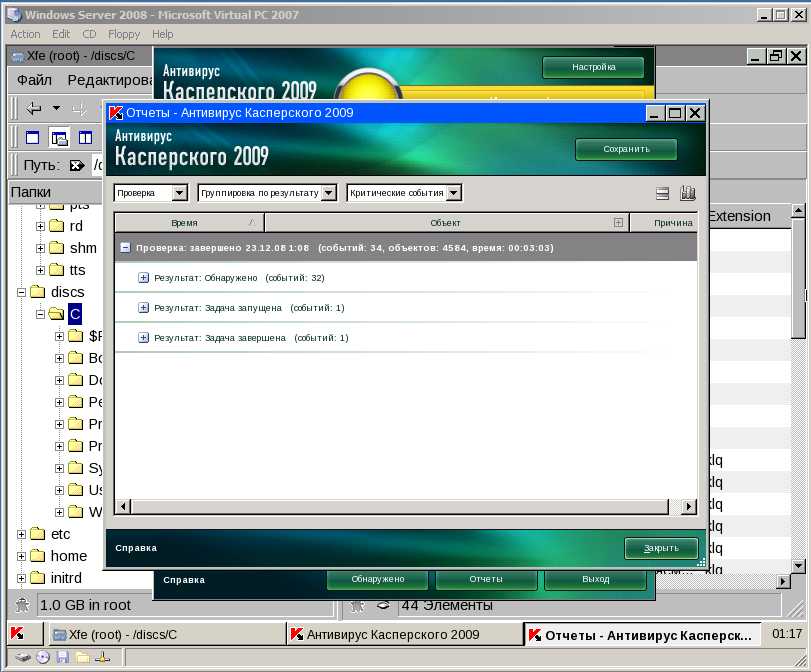Click the initrd folder icon in tree
This screenshot has width=811, height=672.
pos(37,578)
